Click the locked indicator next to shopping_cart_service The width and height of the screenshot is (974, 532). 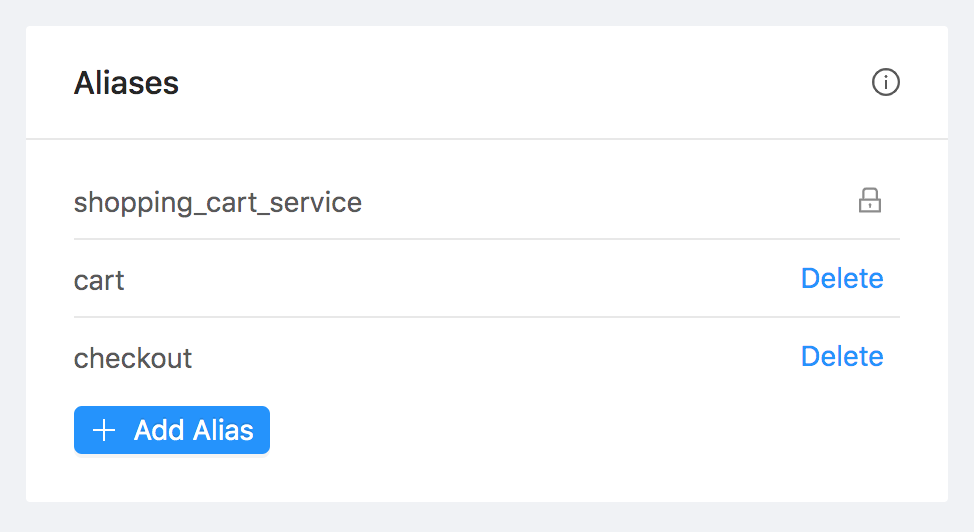point(870,201)
